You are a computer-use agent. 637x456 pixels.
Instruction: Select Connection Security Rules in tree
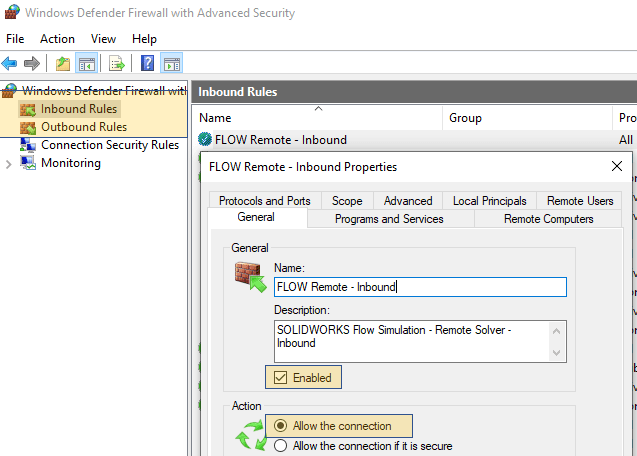pyautogui.click(x=110, y=145)
